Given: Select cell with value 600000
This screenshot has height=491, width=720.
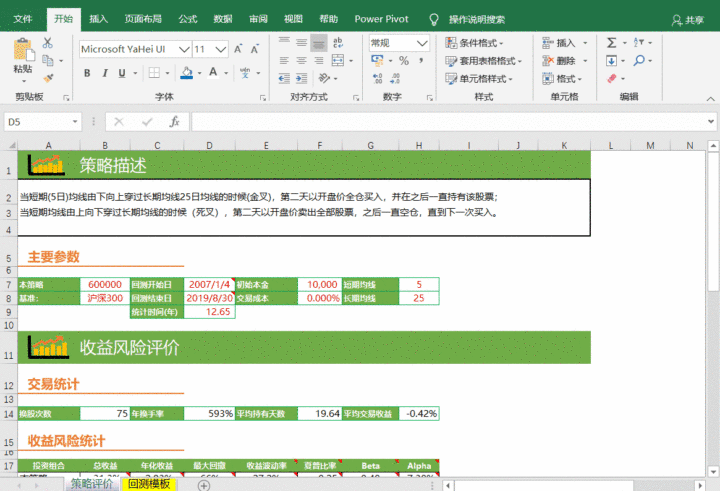Looking at the screenshot, I should (x=105, y=284).
